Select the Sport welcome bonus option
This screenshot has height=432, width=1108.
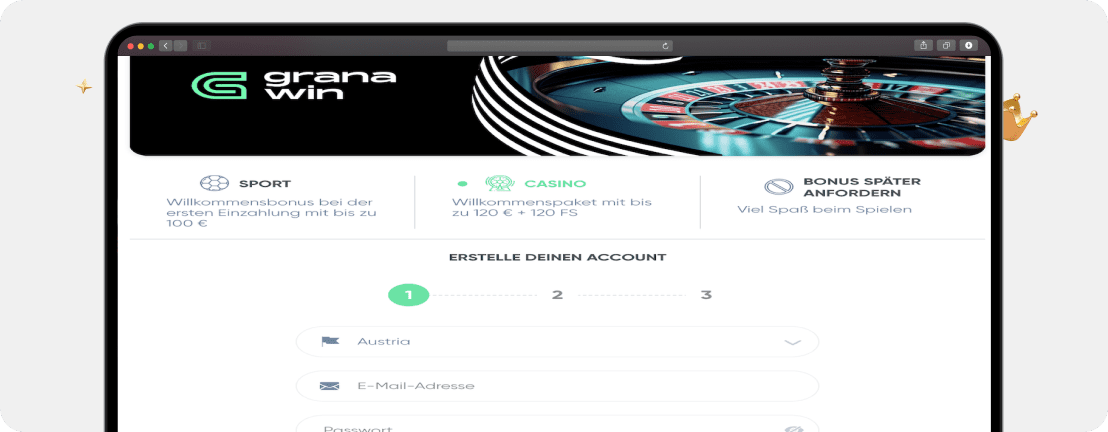pyautogui.click(x=272, y=203)
